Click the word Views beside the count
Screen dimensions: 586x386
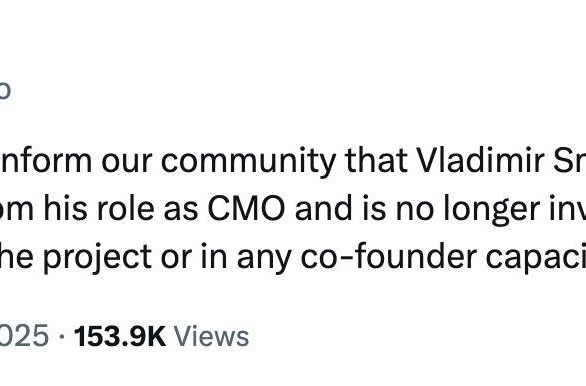[x=212, y=336]
